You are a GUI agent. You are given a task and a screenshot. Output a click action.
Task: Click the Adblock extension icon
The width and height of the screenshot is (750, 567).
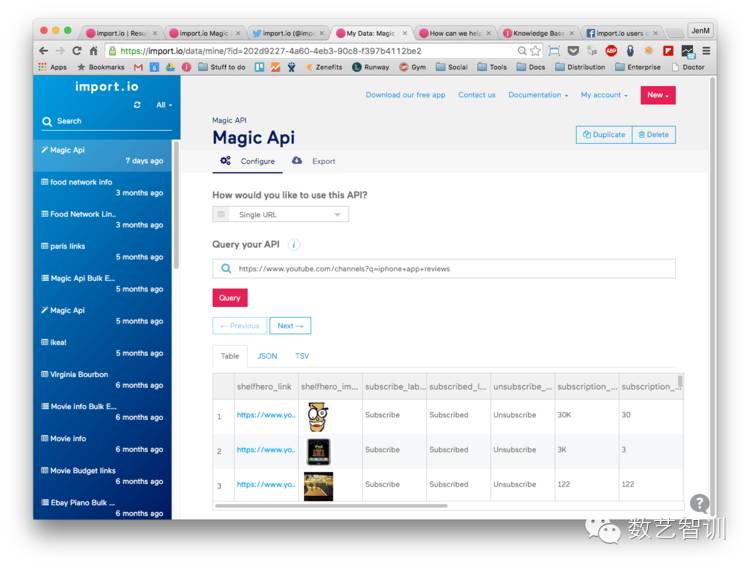pos(611,51)
